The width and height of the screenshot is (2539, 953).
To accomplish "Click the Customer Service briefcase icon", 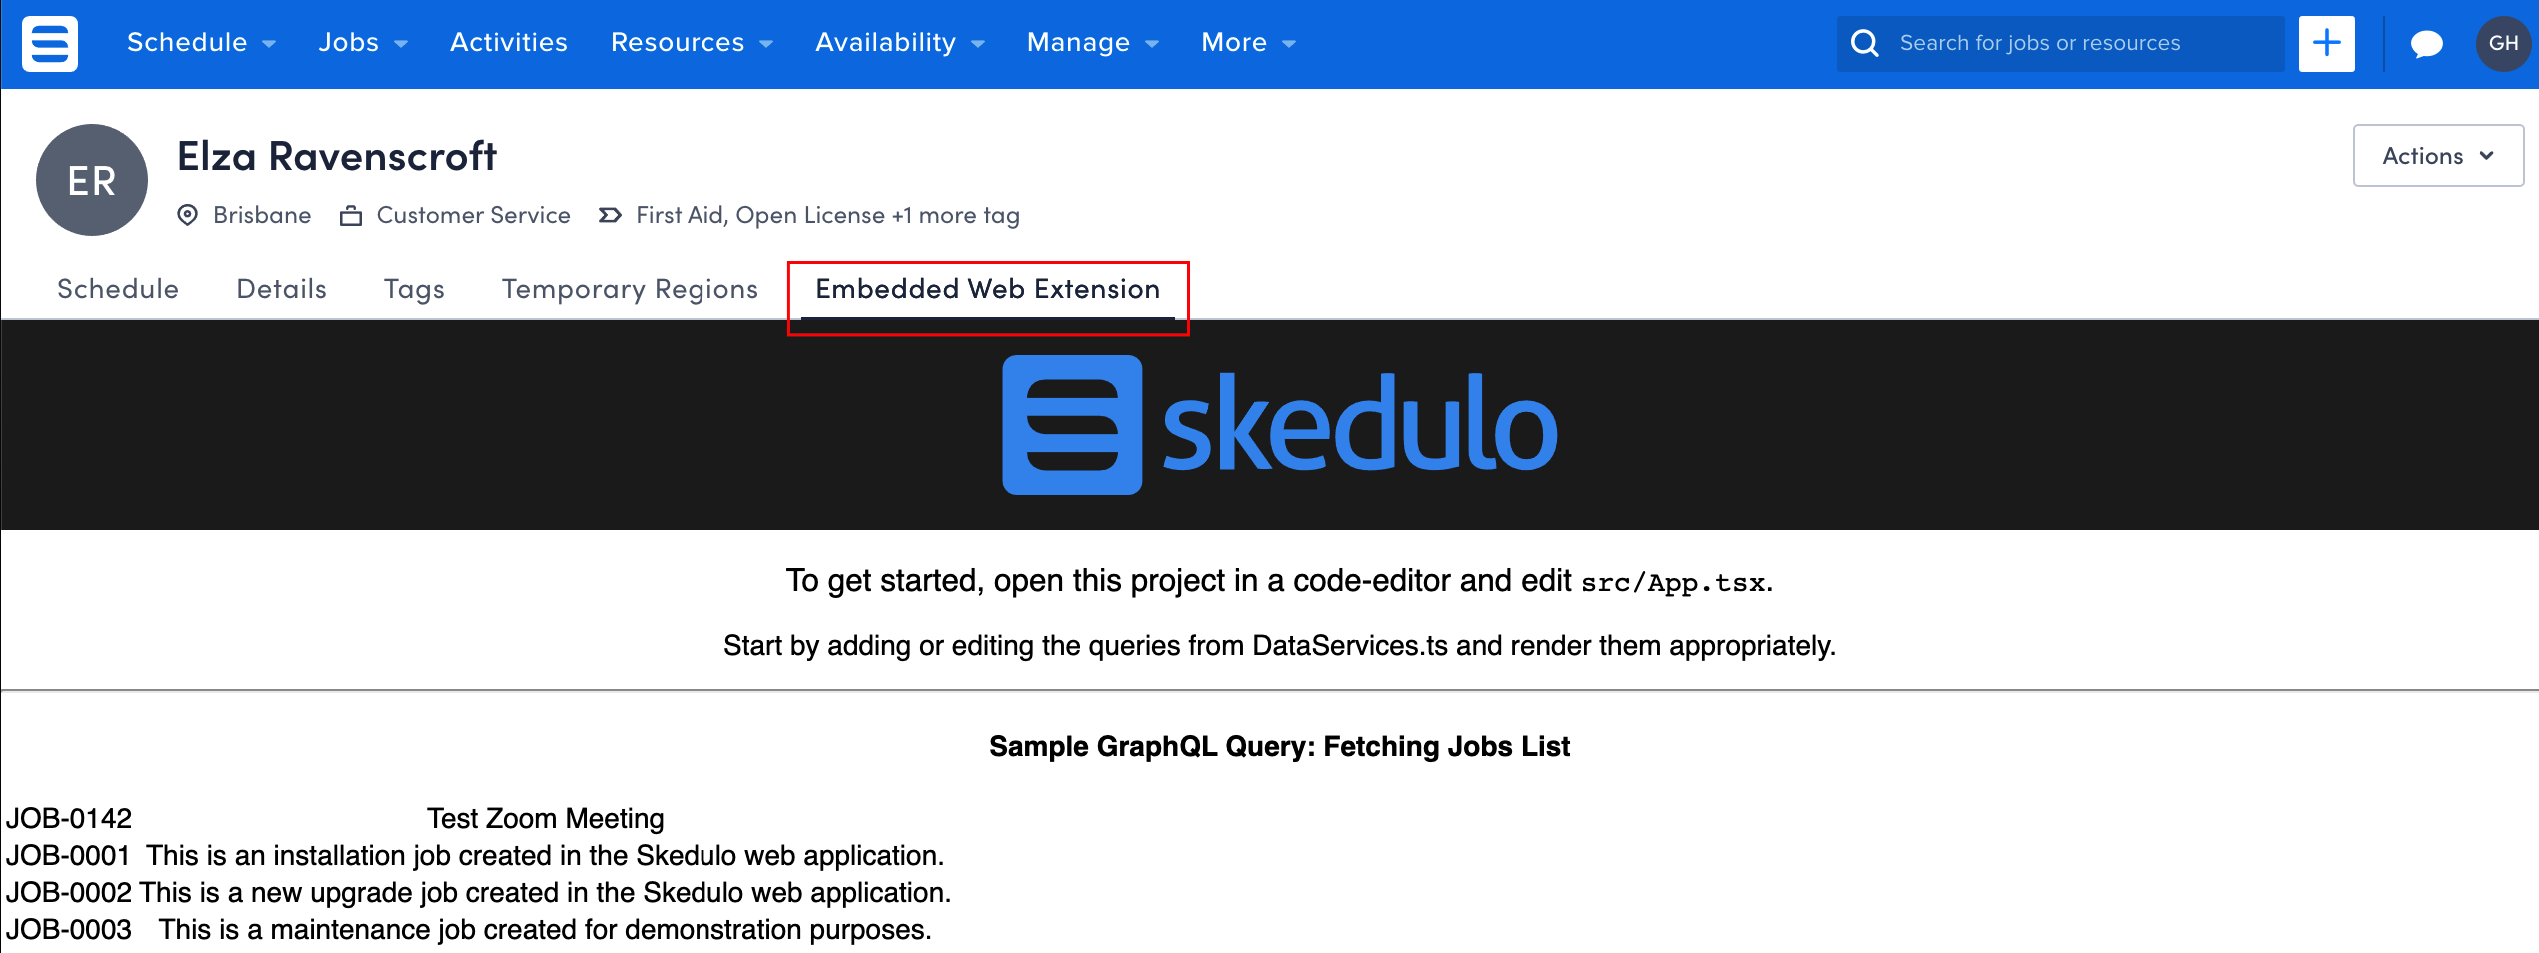I will pyautogui.click(x=350, y=215).
